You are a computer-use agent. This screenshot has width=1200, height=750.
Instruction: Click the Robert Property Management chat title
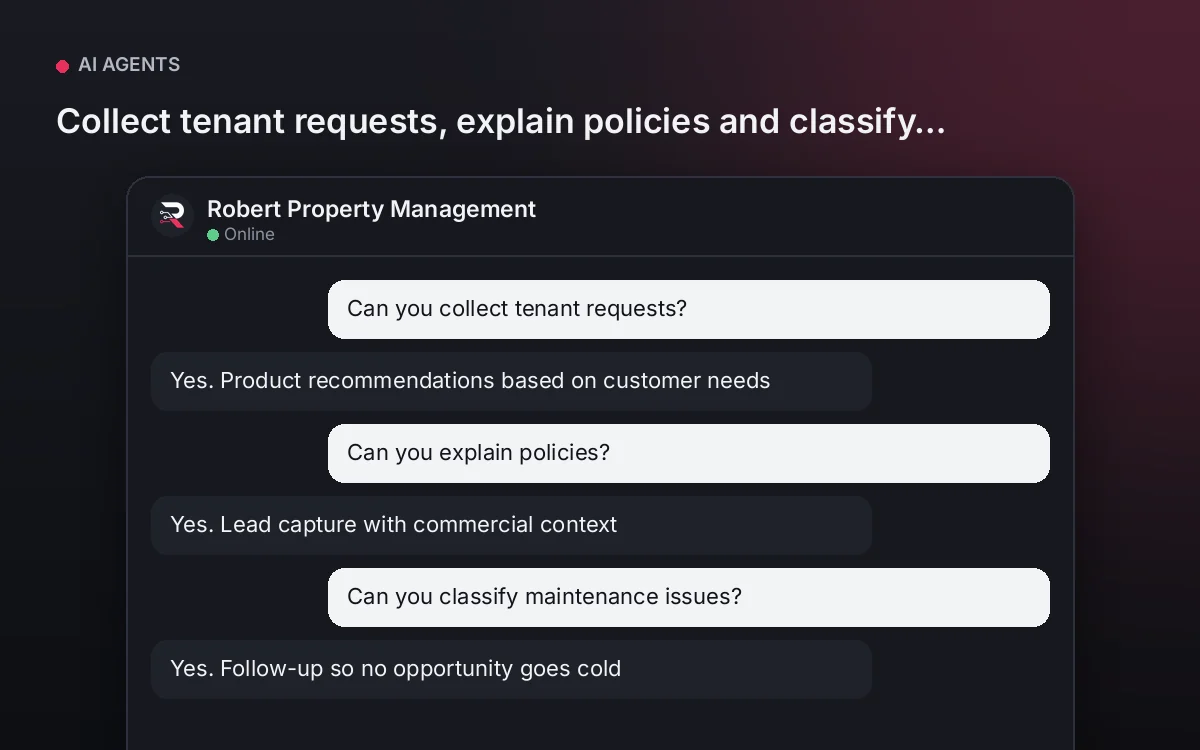[x=371, y=209]
